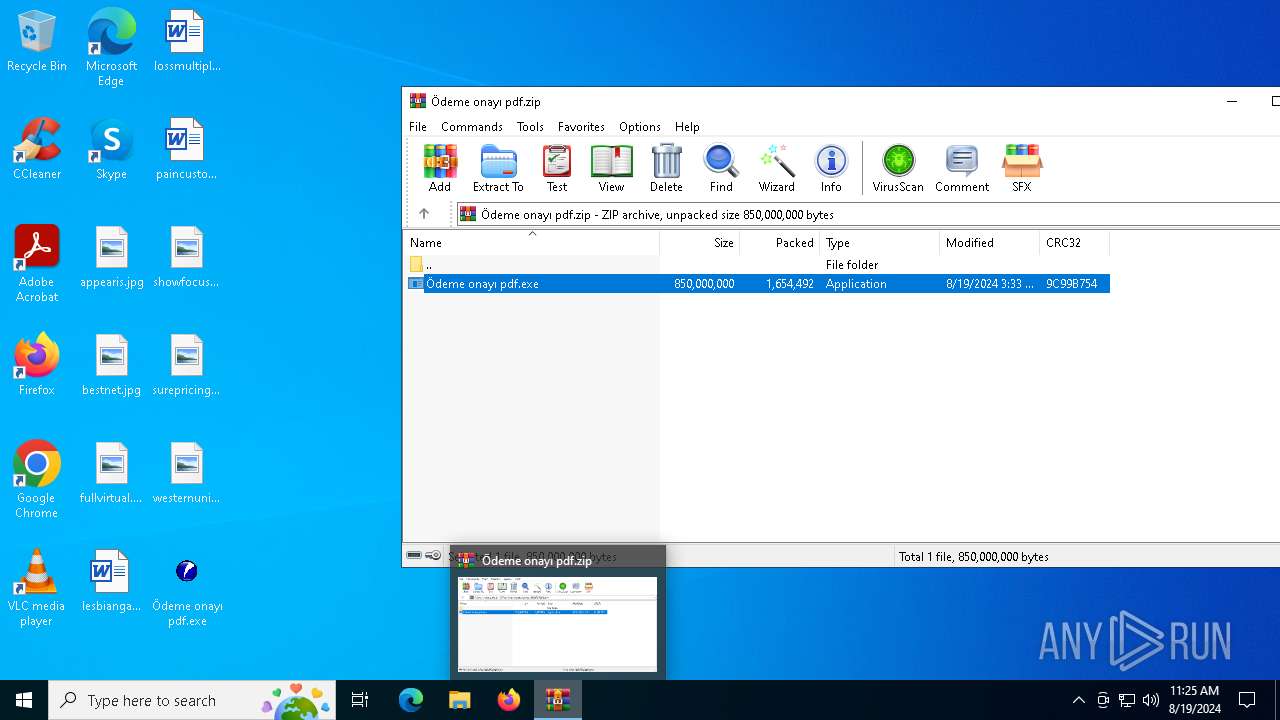The height and width of the screenshot is (720, 1280).
Task: Click the Windows Start button
Action: coord(24,700)
